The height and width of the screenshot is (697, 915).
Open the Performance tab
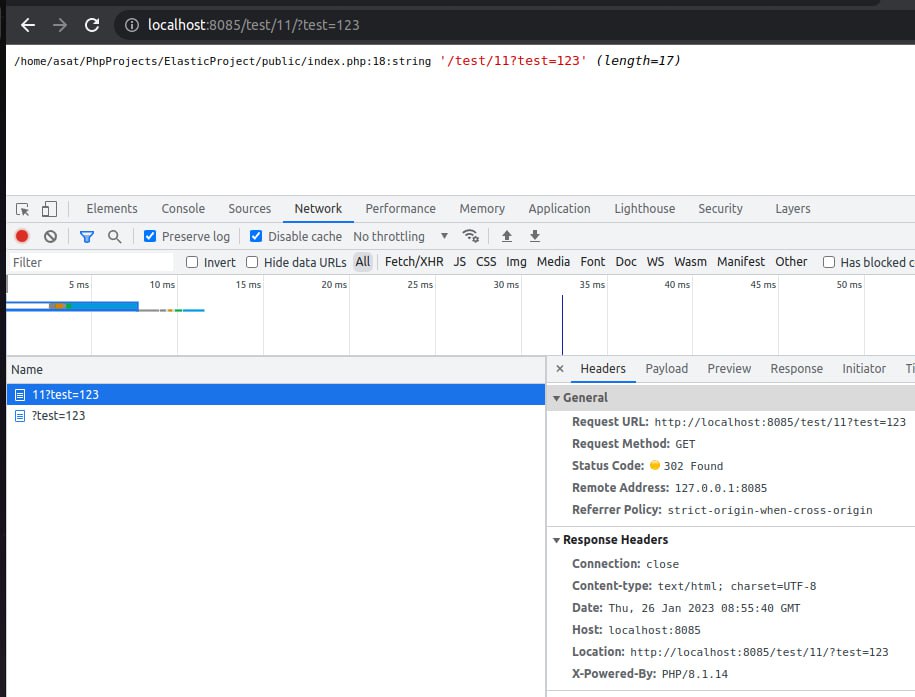click(x=400, y=208)
